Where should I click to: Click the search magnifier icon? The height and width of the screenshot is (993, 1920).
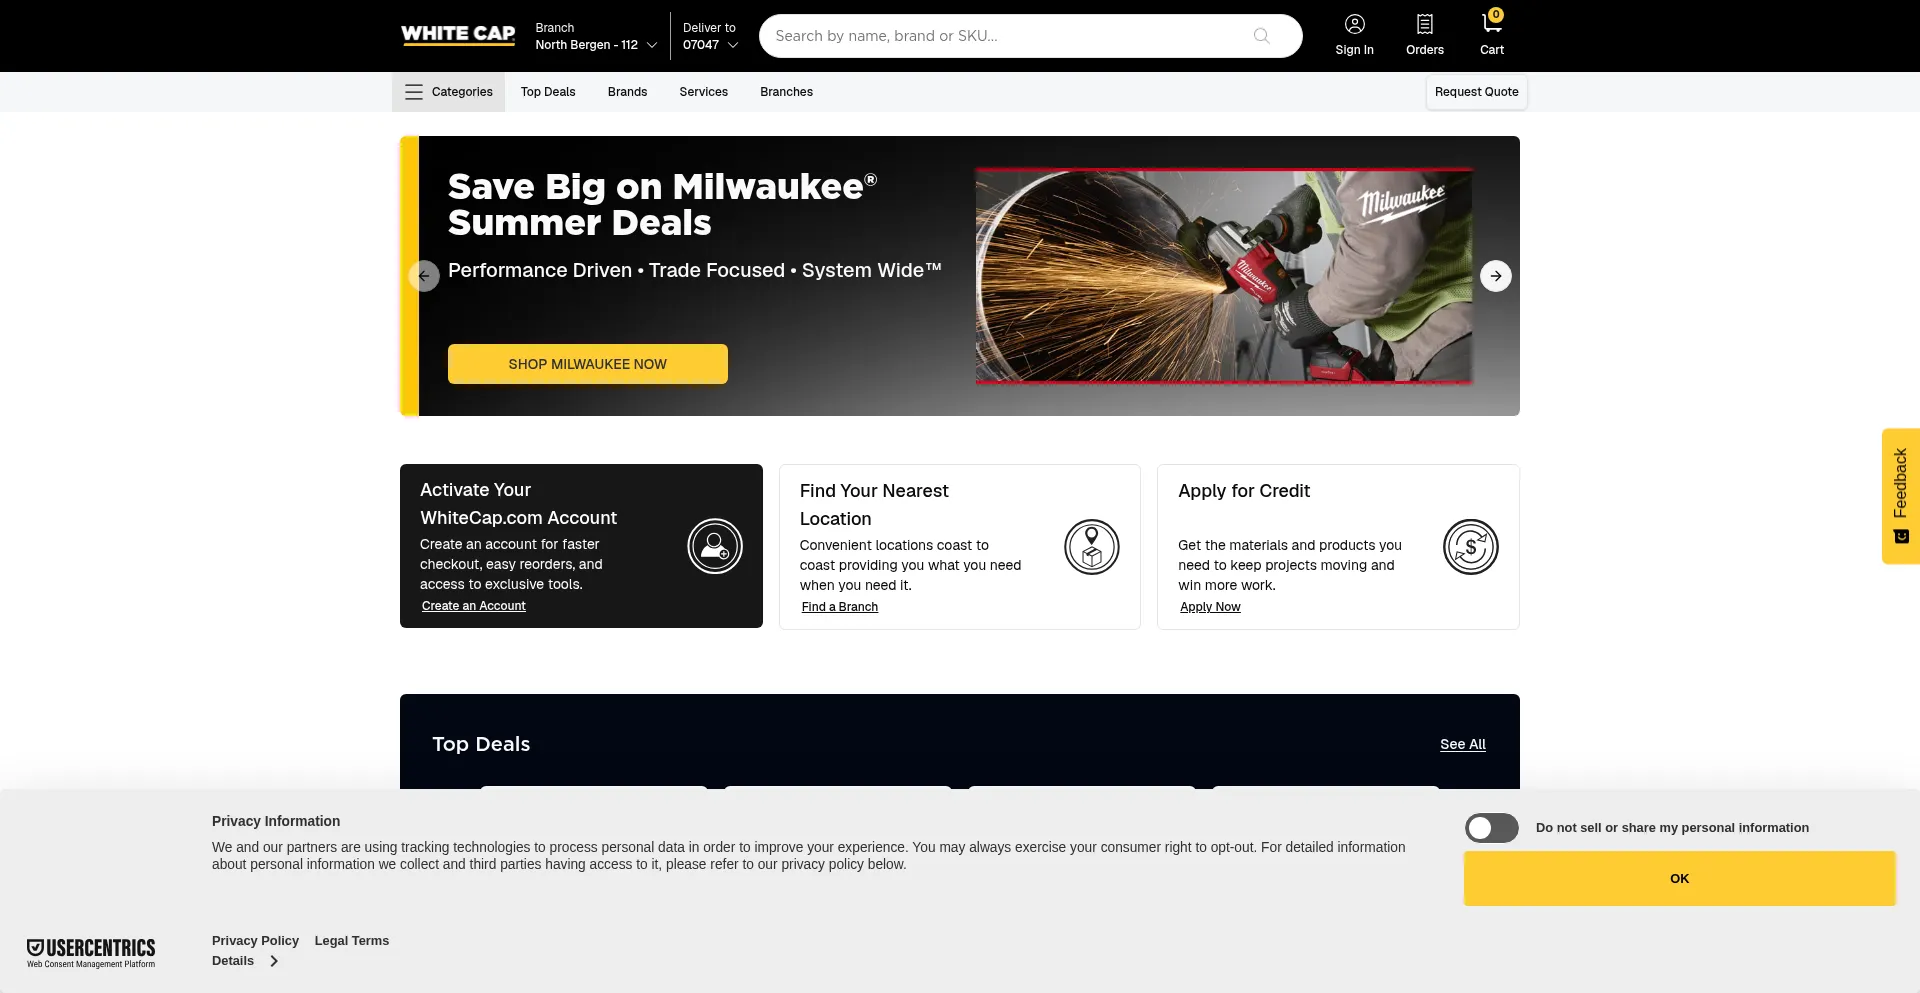point(1261,36)
